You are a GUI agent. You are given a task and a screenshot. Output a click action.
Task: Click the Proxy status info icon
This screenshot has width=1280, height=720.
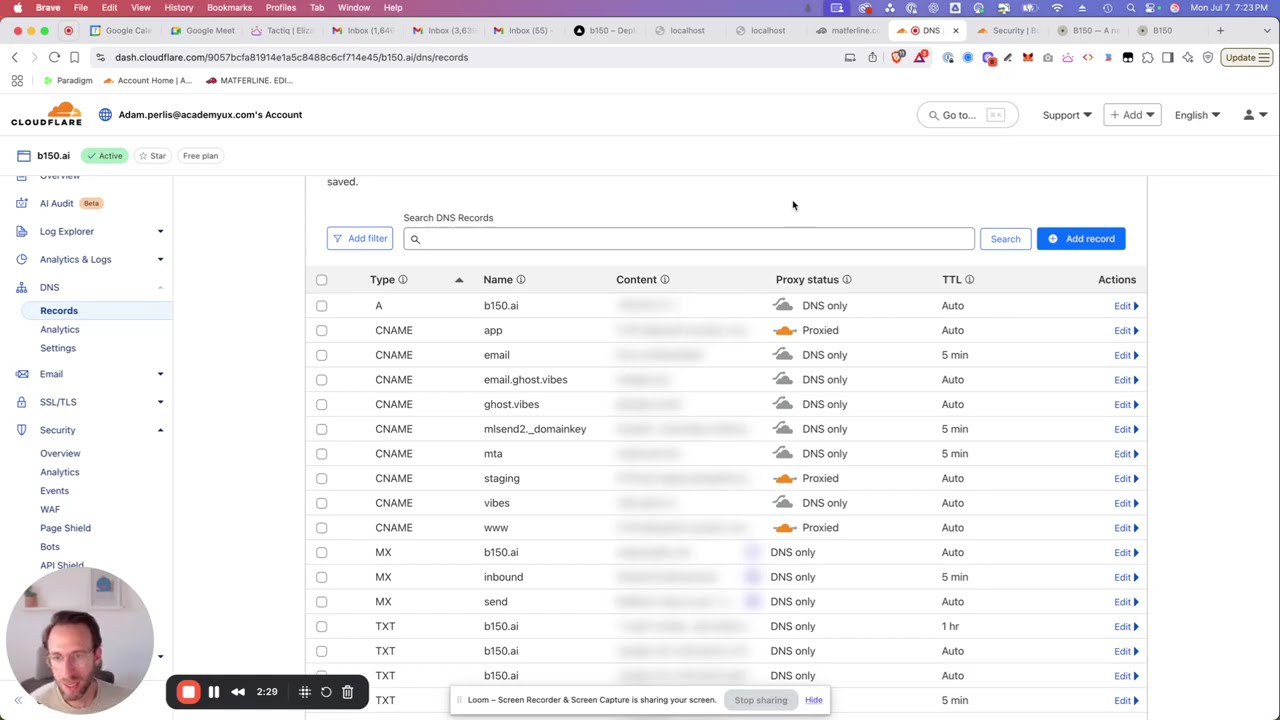(x=847, y=280)
